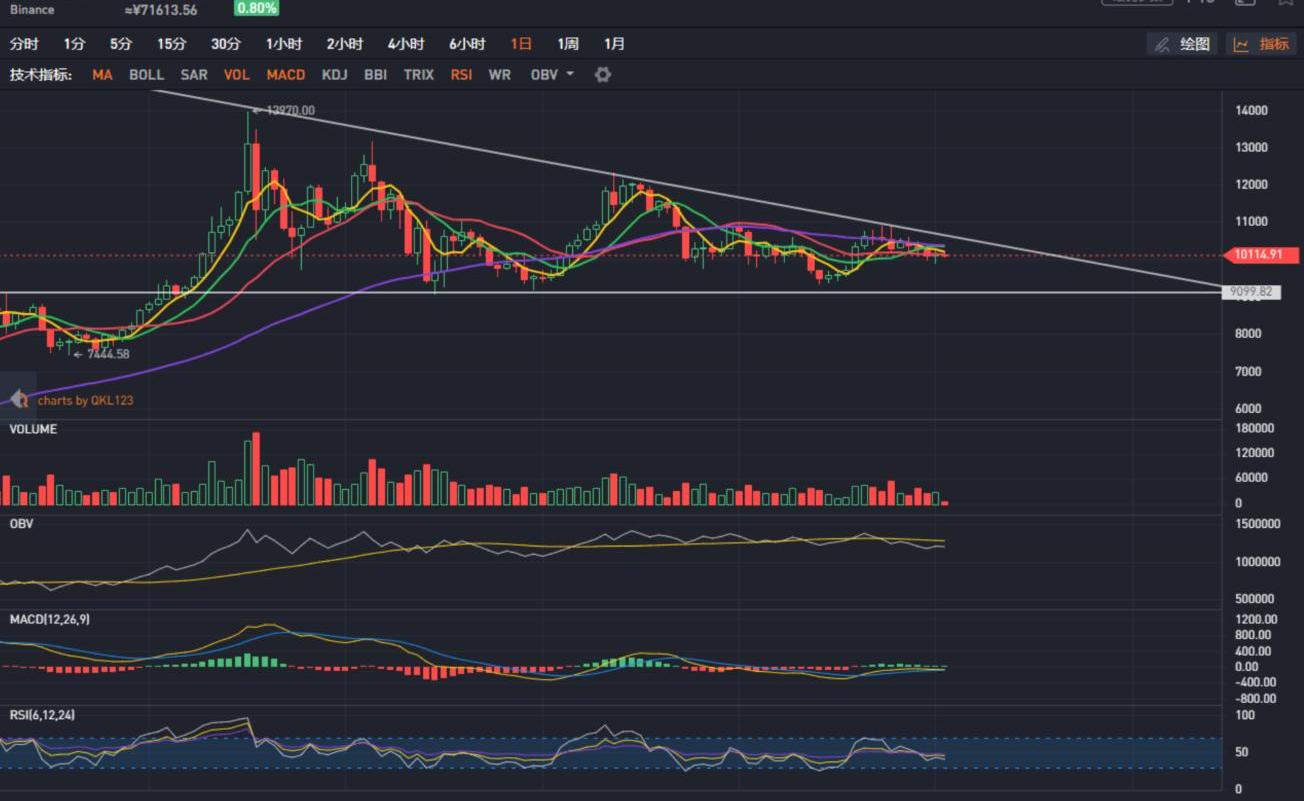Click the QKL123 logo icon on chart
1304x801 pixels.
point(19,399)
